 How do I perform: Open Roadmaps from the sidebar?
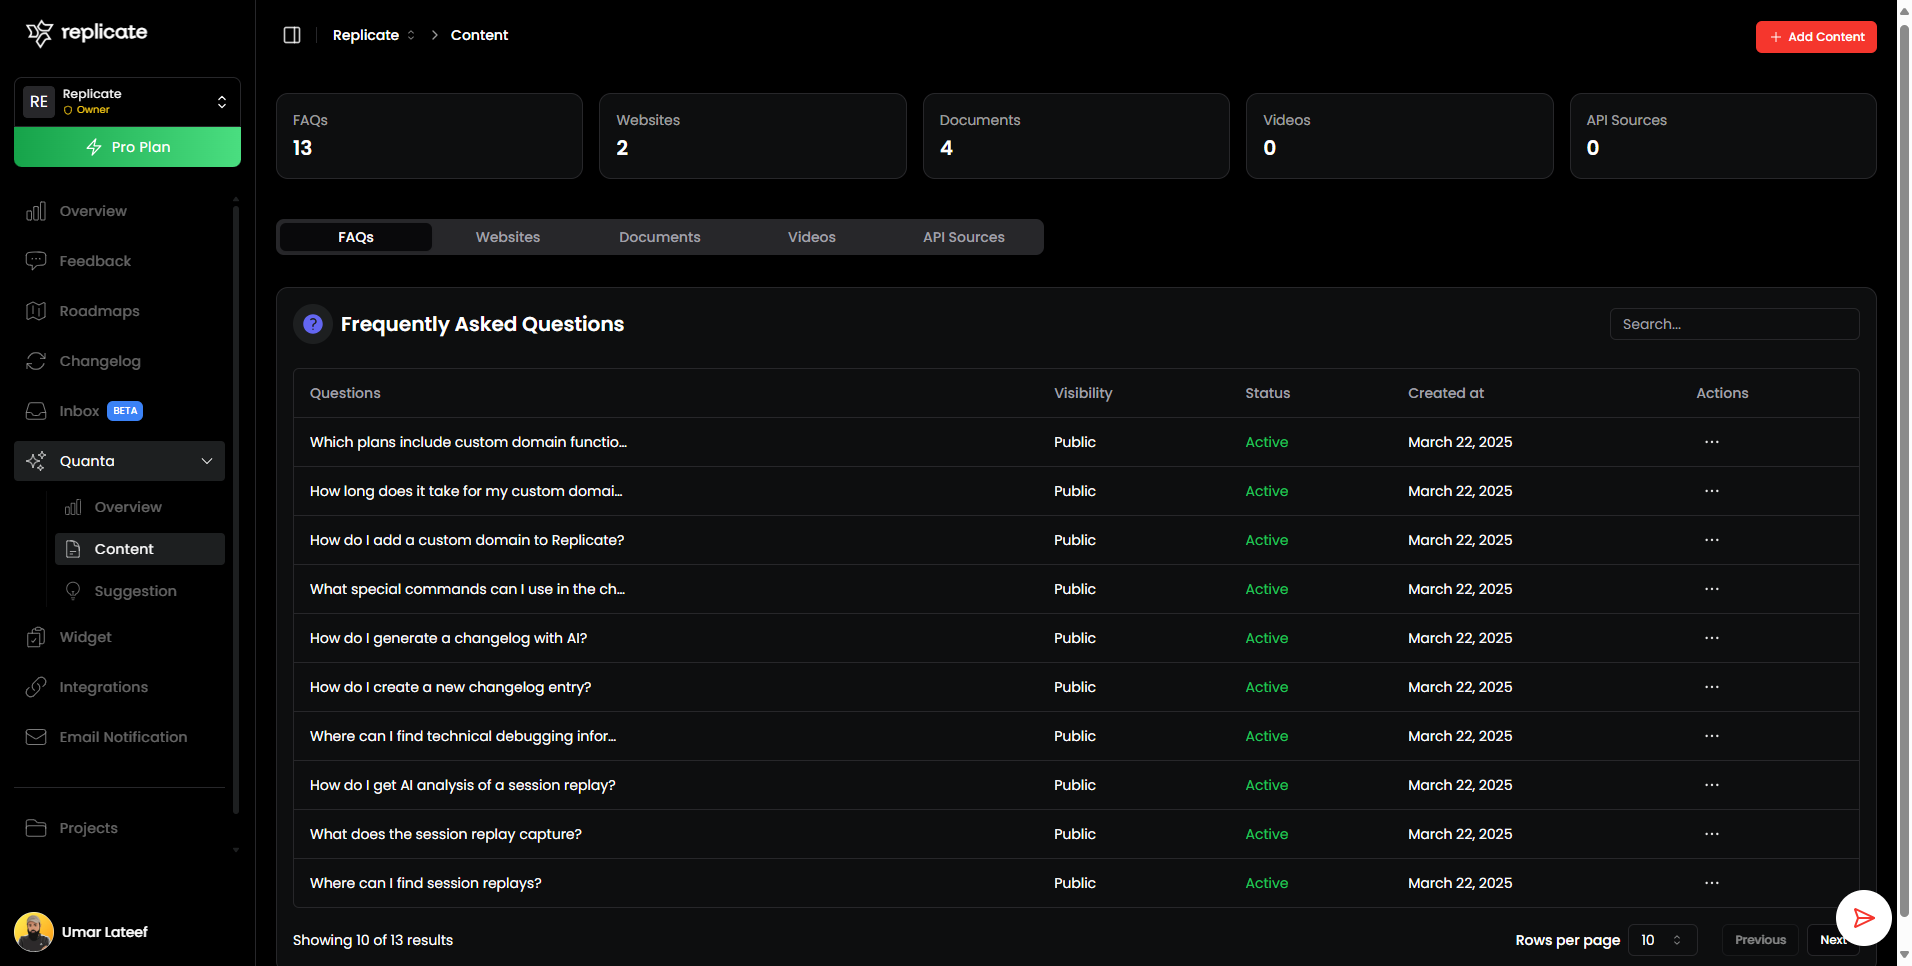(x=99, y=311)
